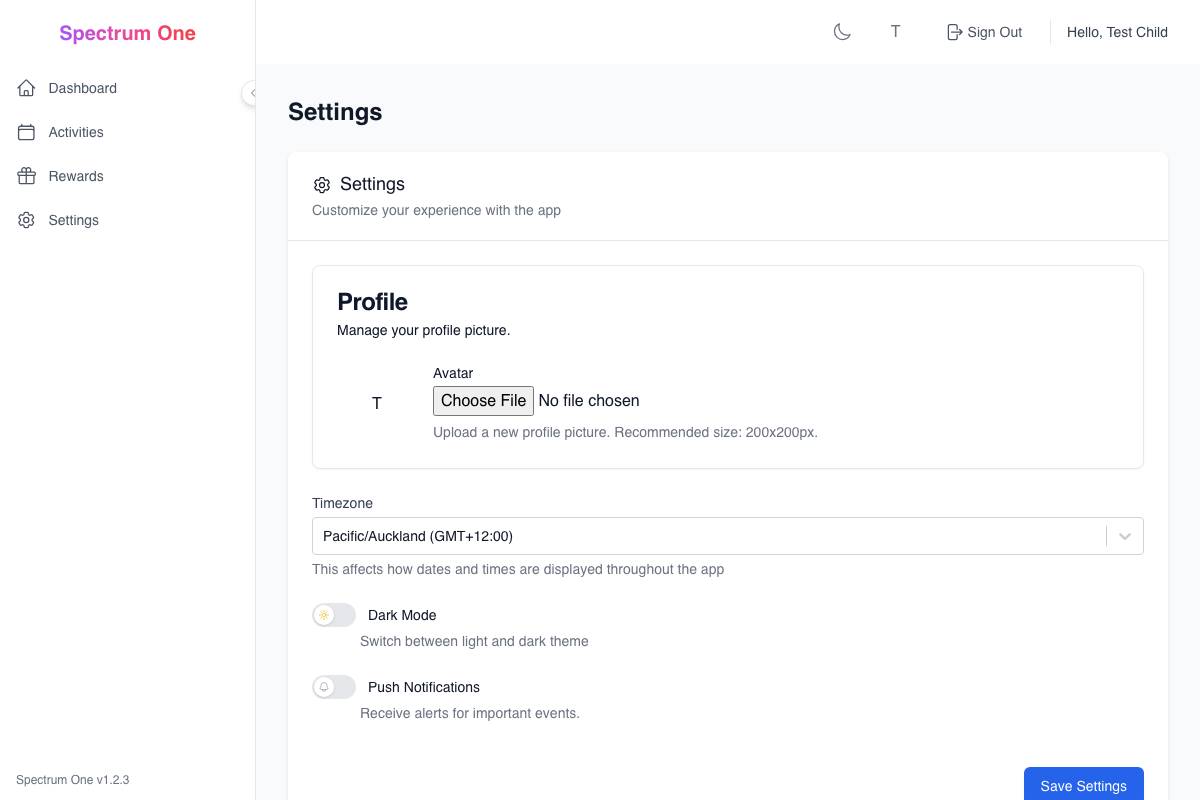Save Settings with the blue button
The width and height of the screenshot is (1200, 800).
point(1084,786)
